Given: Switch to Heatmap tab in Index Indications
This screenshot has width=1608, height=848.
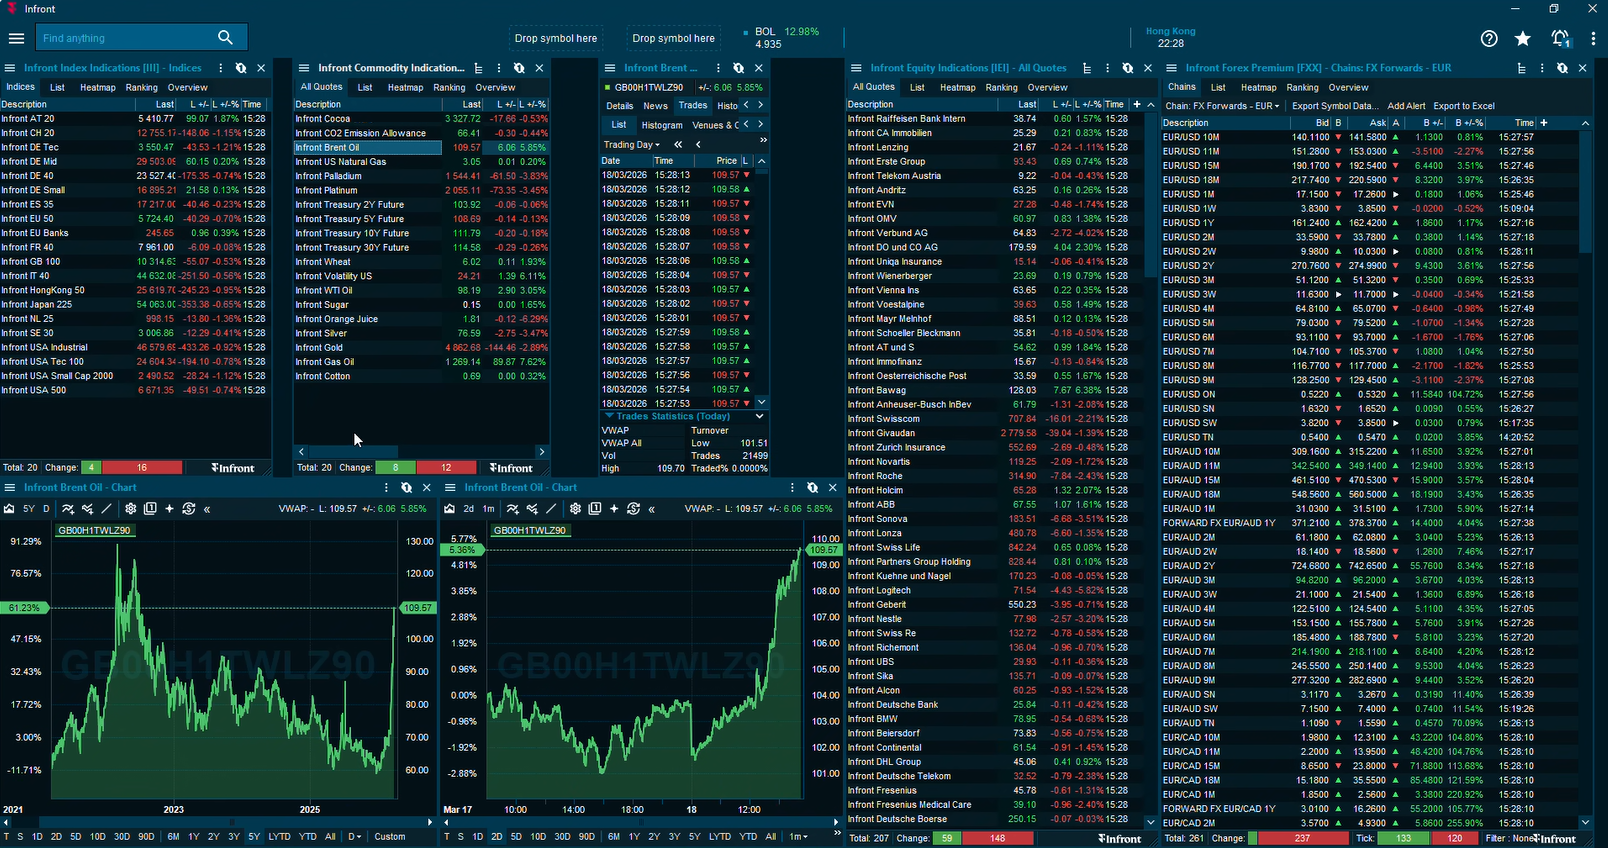Looking at the screenshot, I should 98,87.
